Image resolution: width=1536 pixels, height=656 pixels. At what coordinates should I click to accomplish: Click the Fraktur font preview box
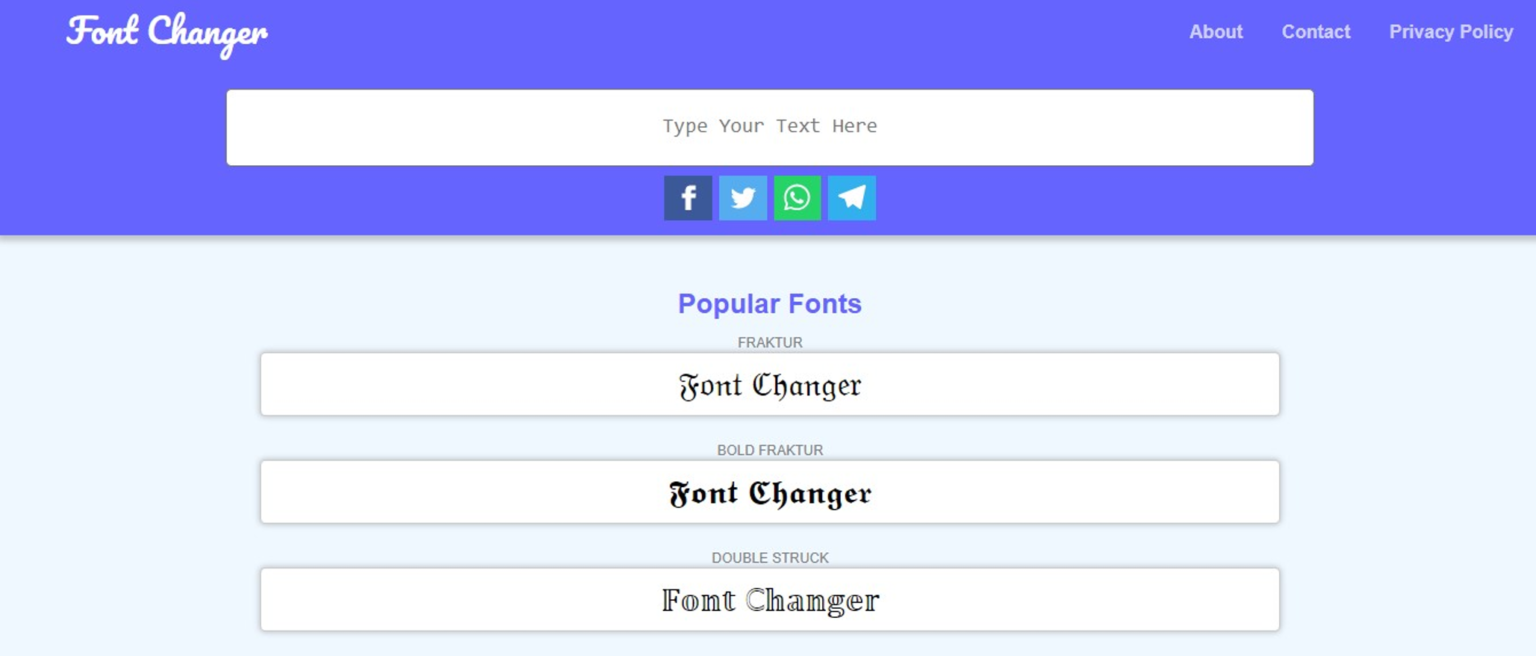[x=769, y=384]
